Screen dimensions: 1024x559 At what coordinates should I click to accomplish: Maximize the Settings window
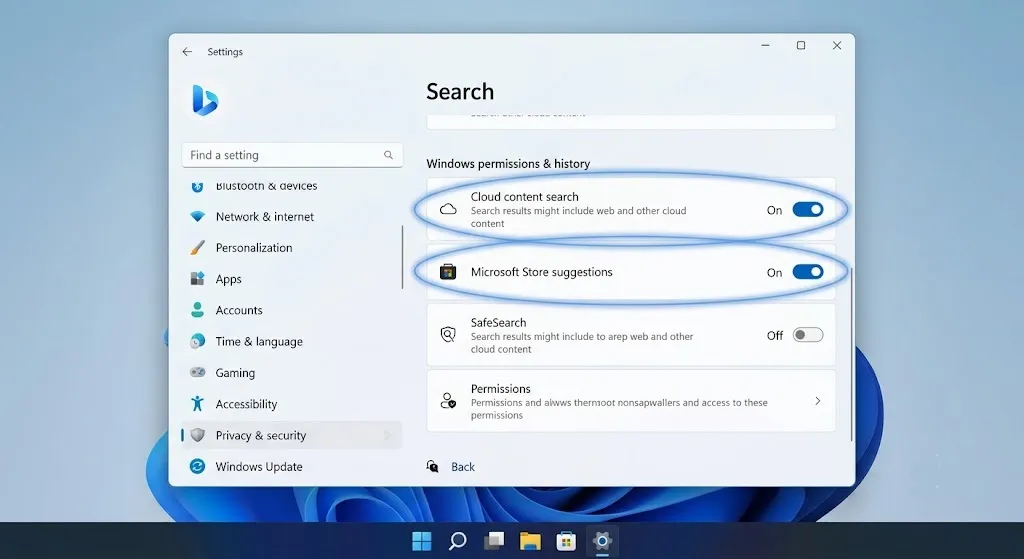tap(801, 45)
